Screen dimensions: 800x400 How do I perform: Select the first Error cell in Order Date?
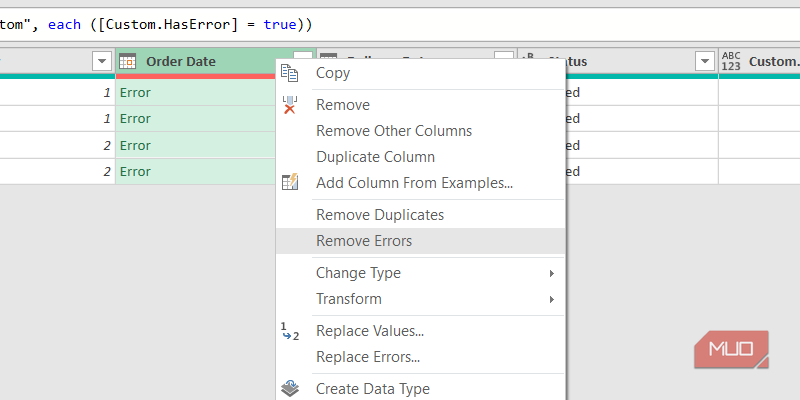196,93
